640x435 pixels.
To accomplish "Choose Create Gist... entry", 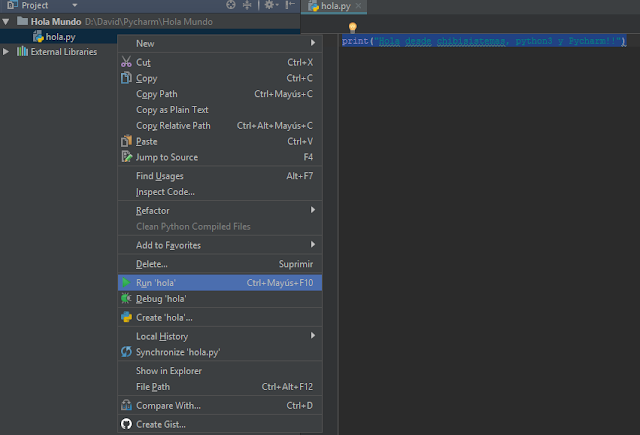I will click(220, 424).
